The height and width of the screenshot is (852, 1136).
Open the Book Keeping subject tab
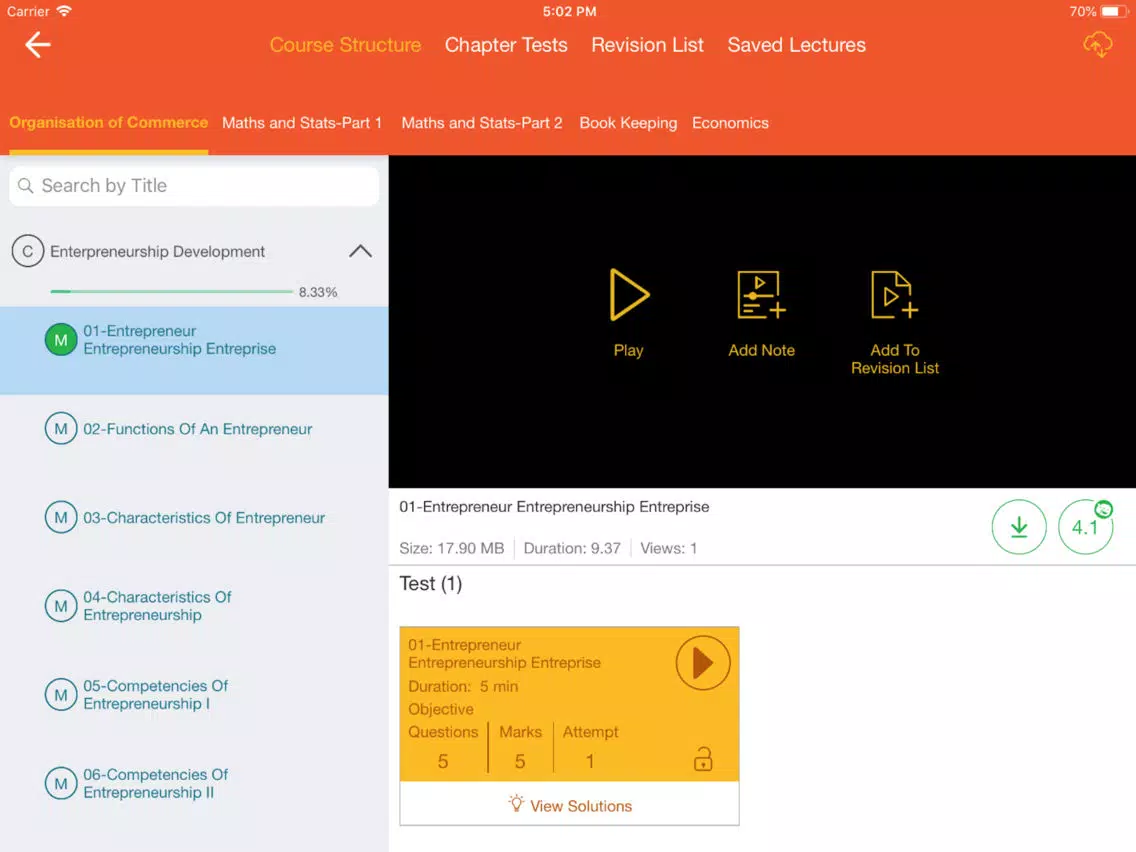628,123
